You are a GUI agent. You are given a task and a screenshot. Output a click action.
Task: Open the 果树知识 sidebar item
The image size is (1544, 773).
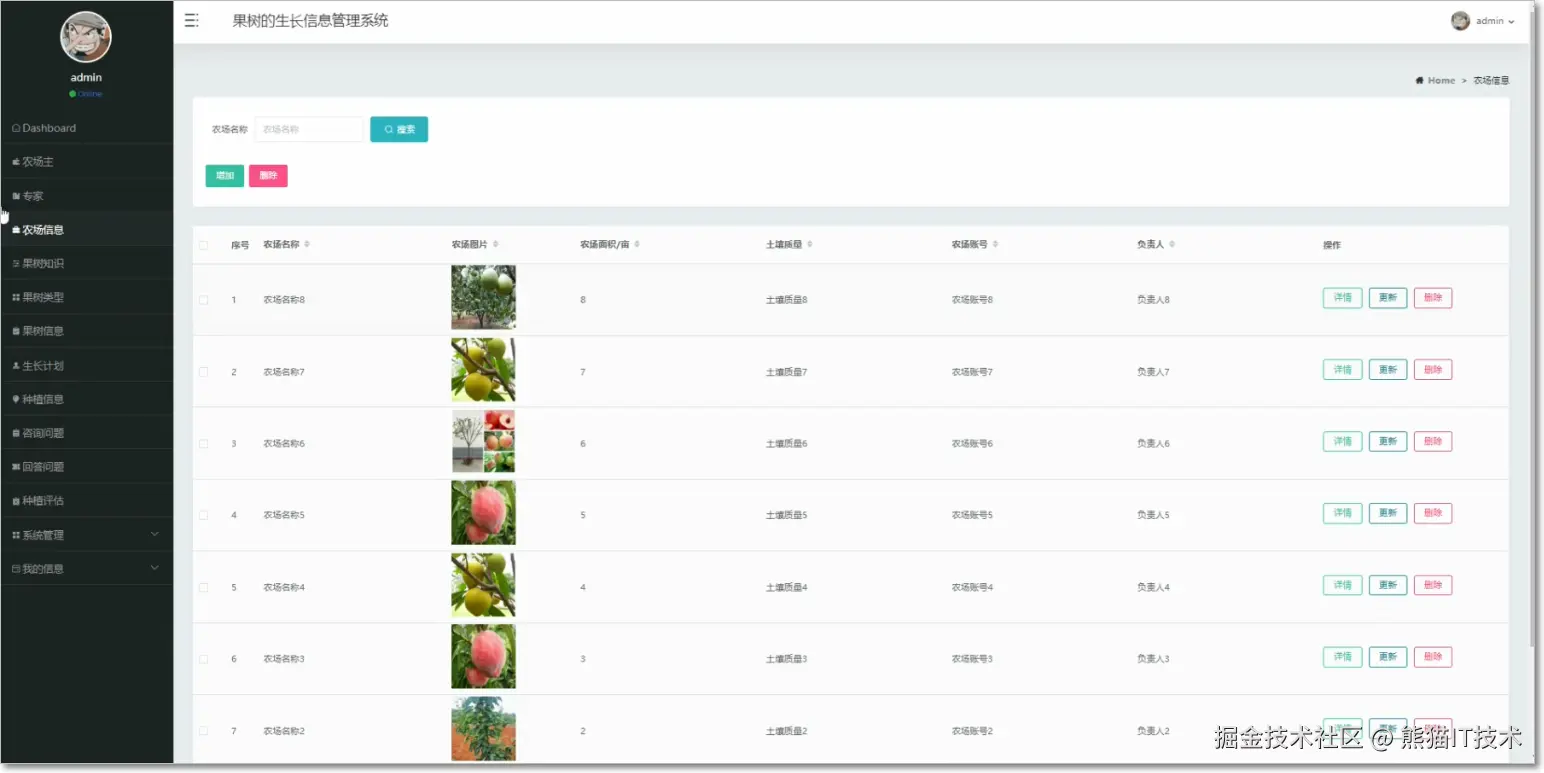pos(86,264)
